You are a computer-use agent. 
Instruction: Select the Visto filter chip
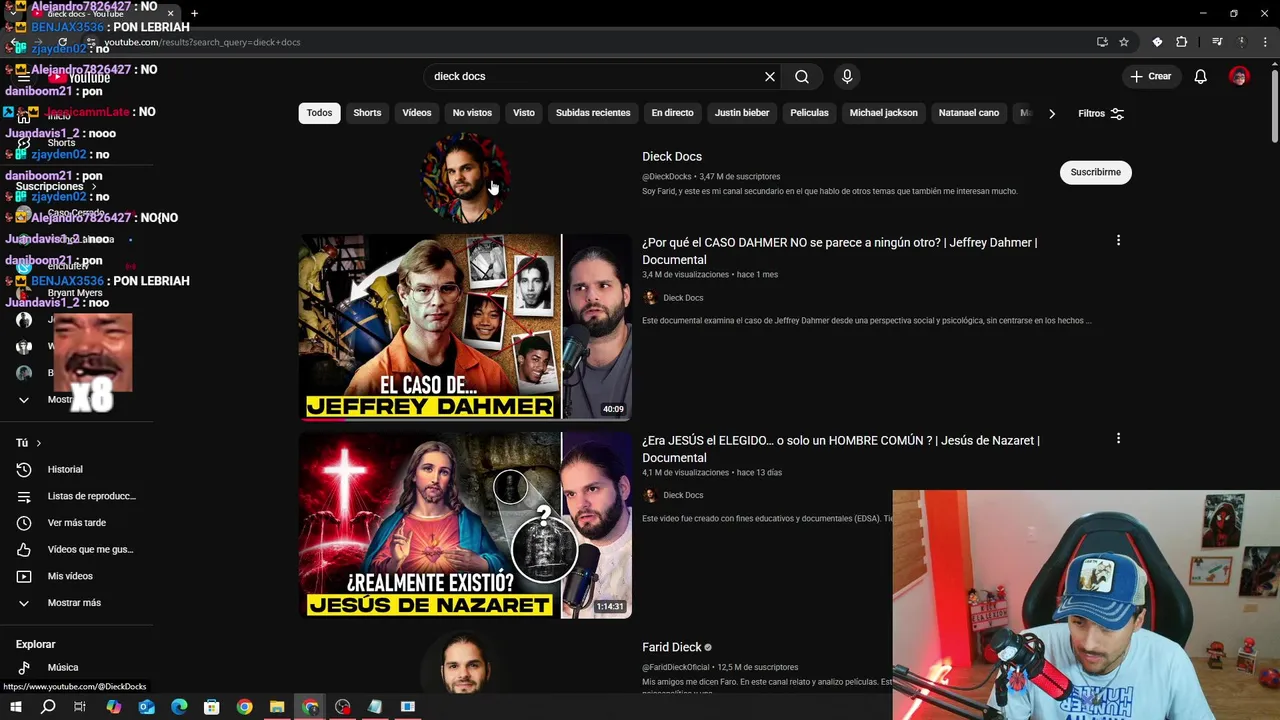point(524,113)
